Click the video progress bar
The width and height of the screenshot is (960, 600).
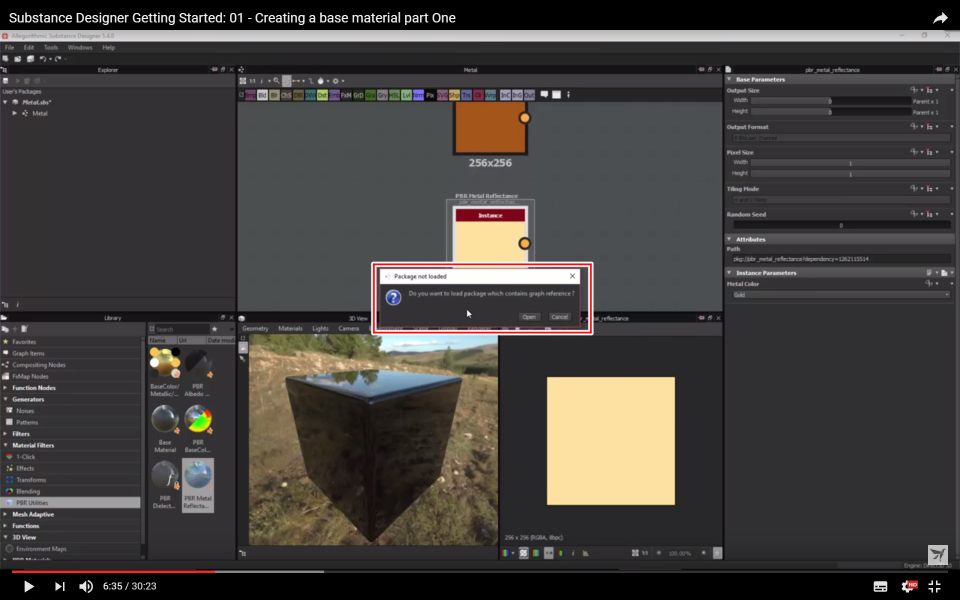tap(480, 572)
